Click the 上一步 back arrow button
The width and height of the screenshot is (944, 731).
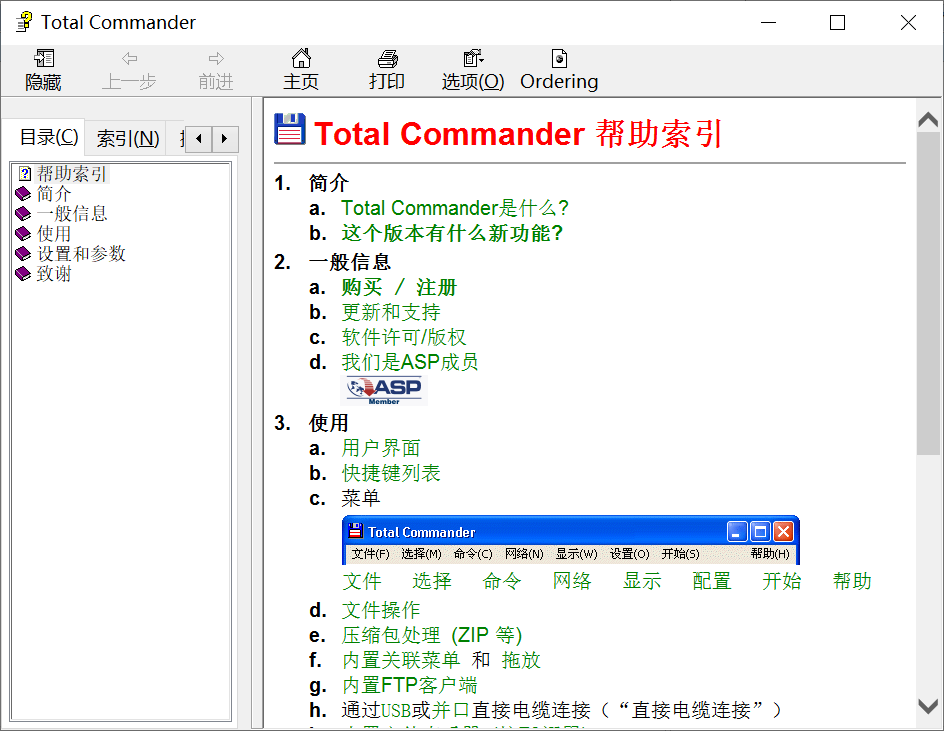[x=129, y=70]
